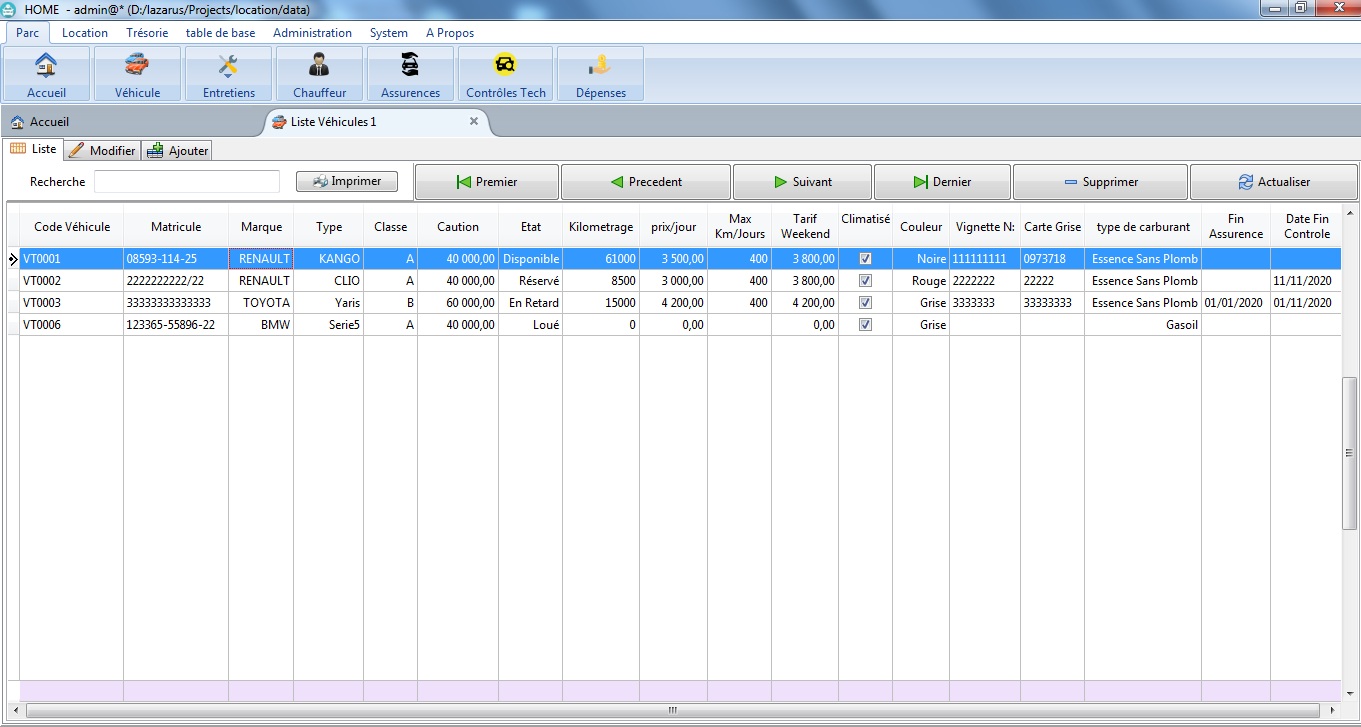The width and height of the screenshot is (1361, 727).
Task: Switch to the Modifier tab
Action: (102, 151)
